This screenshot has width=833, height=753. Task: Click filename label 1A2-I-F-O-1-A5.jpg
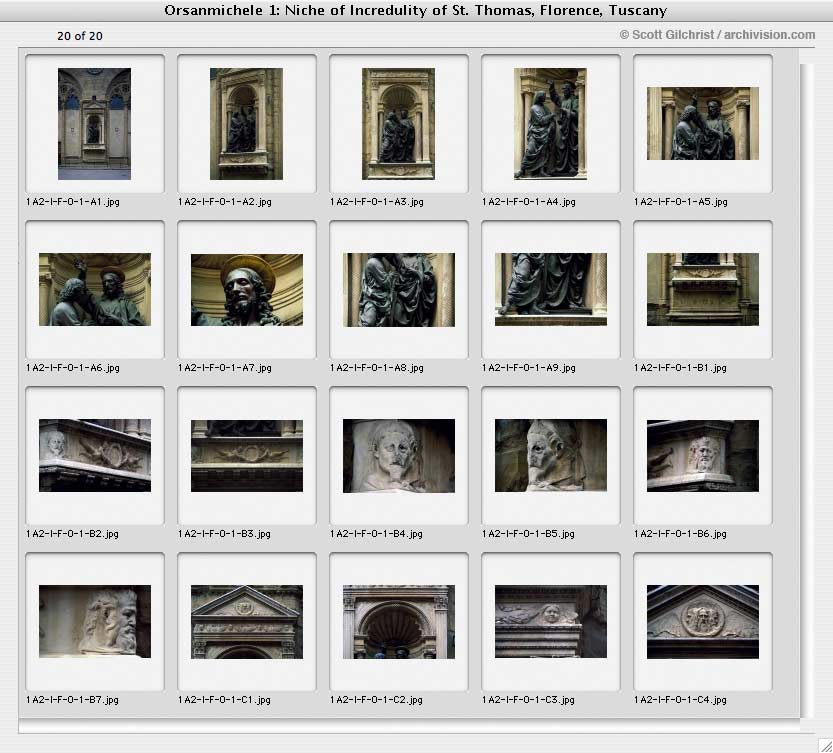point(681,202)
